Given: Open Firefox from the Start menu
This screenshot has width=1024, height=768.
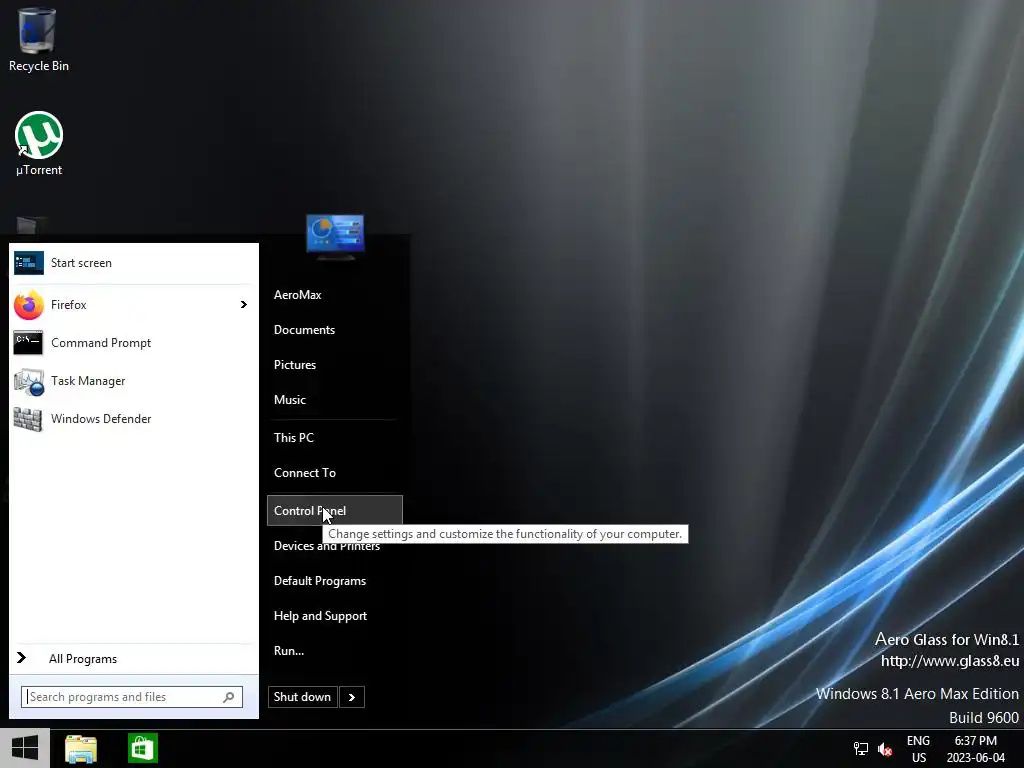Looking at the screenshot, I should tap(131, 305).
